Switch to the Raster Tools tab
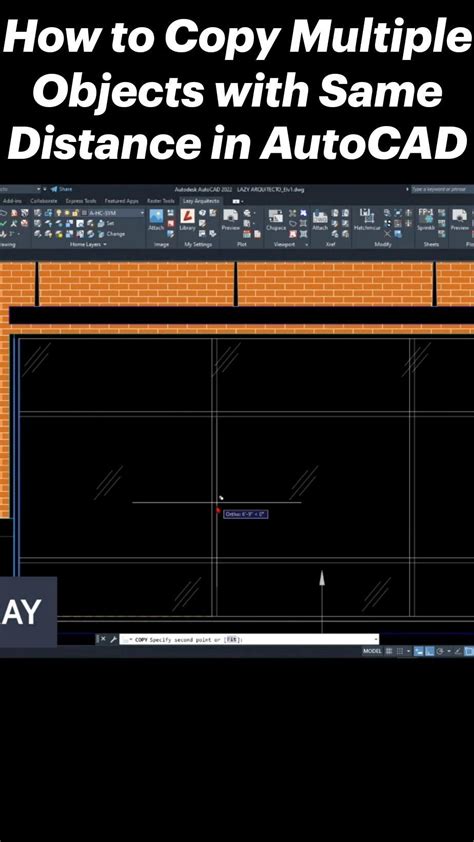The width and height of the screenshot is (474, 842). tap(161, 201)
